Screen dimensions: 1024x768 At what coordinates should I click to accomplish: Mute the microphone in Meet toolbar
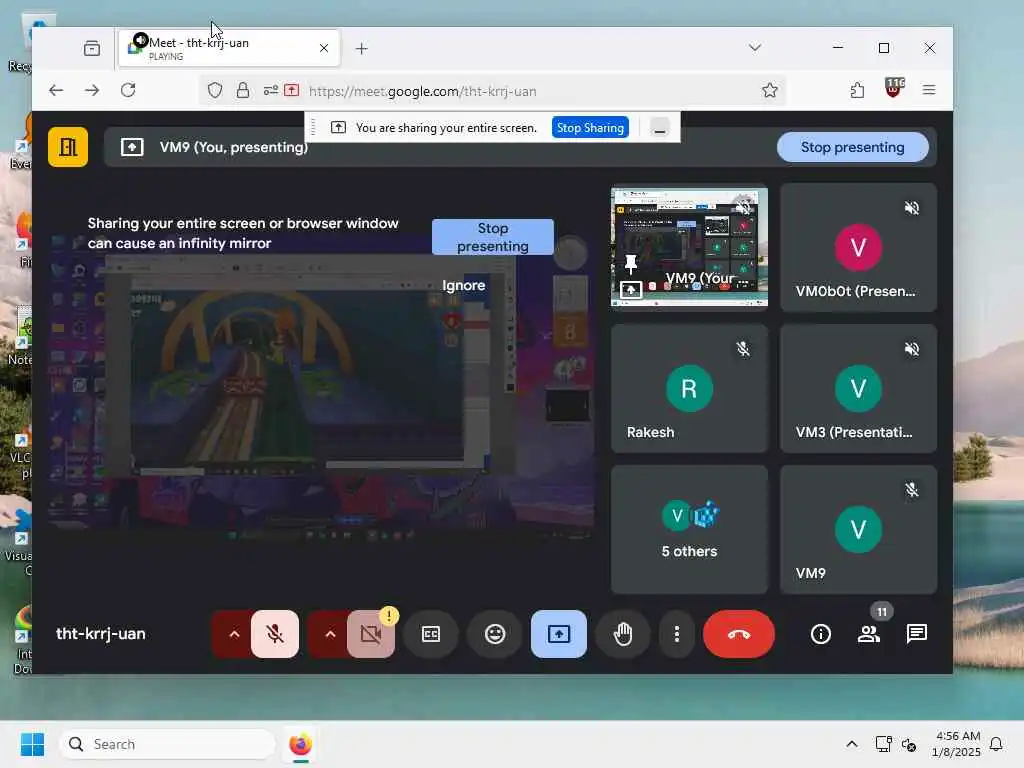[275, 633]
